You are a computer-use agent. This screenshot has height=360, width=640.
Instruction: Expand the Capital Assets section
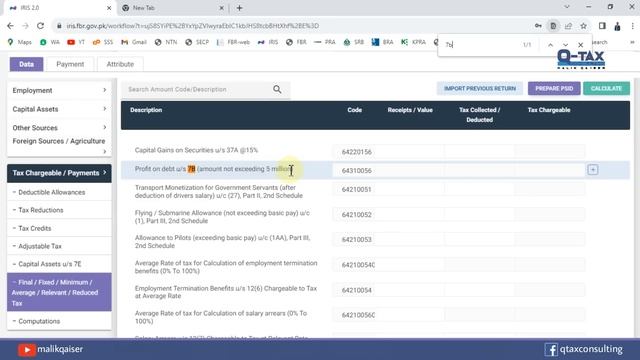[59, 109]
